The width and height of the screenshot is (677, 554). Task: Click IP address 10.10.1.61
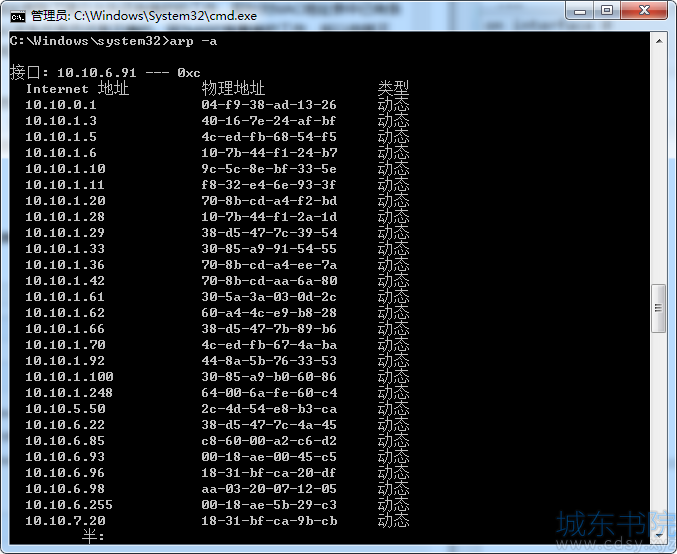(x=65, y=297)
